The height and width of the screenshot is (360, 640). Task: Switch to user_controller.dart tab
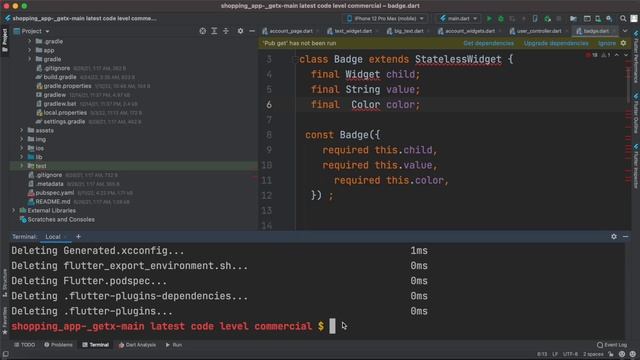pos(538,31)
